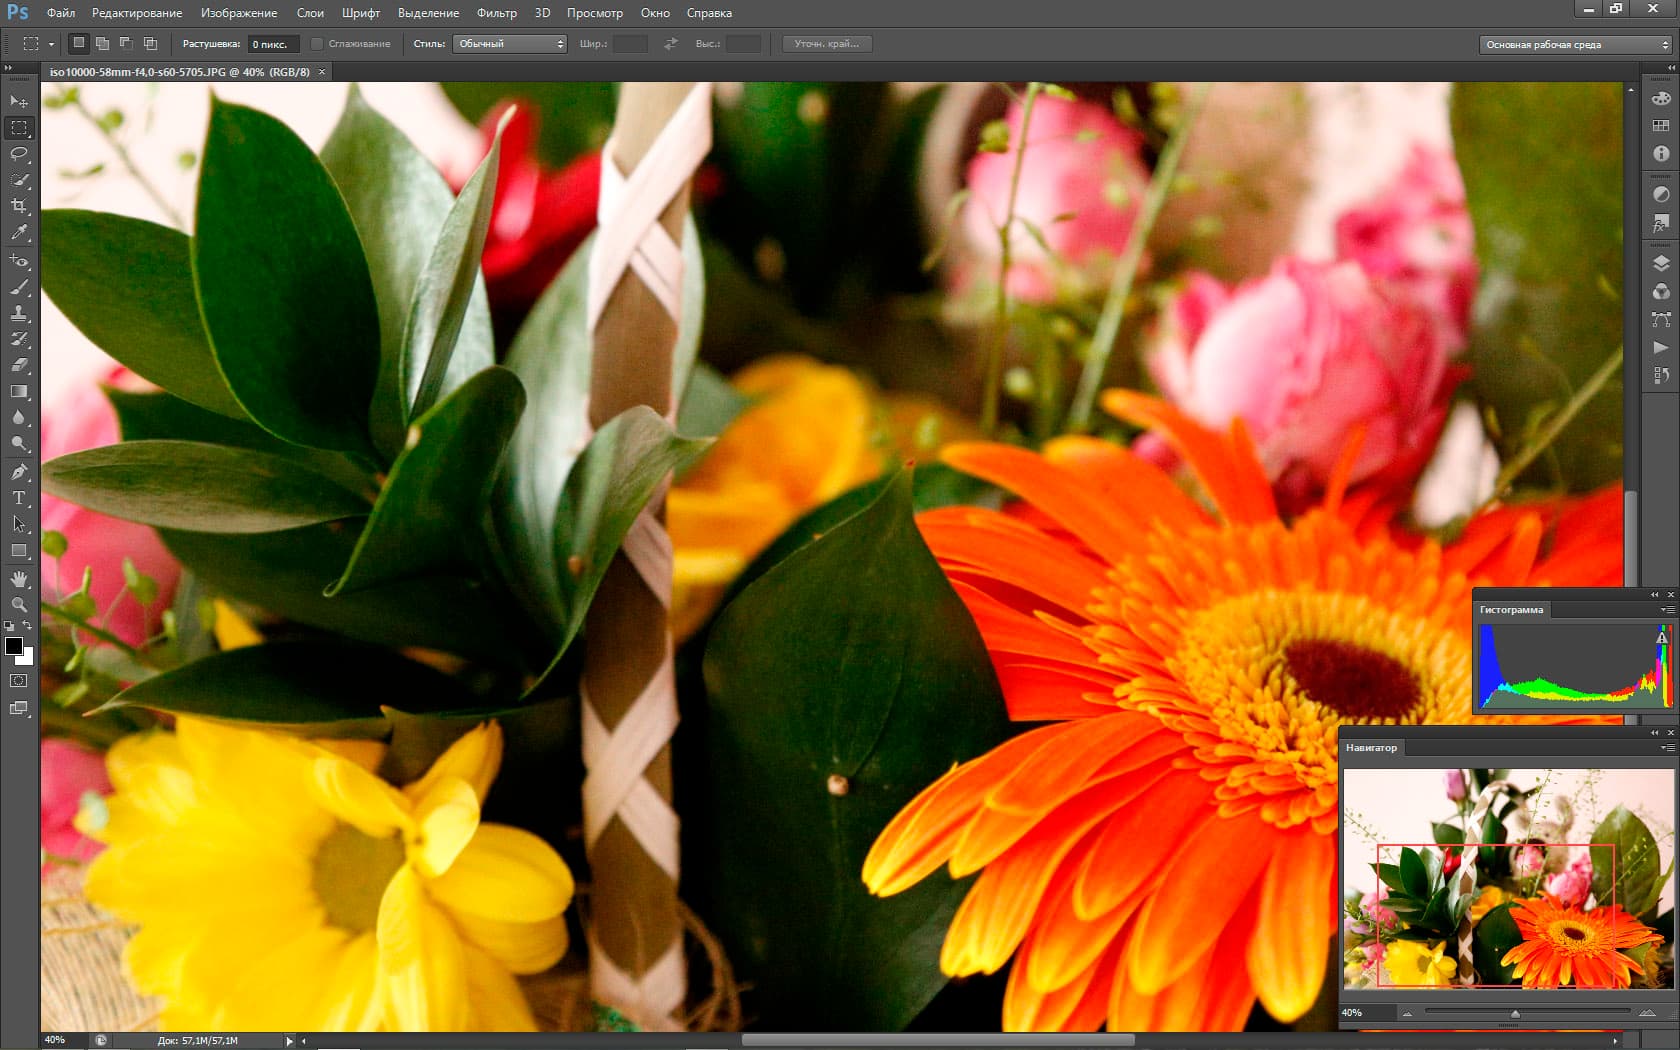The image size is (1680, 1050).
Task: Open the workspace switcher dropdown
Action: [x=1575, y=45]
